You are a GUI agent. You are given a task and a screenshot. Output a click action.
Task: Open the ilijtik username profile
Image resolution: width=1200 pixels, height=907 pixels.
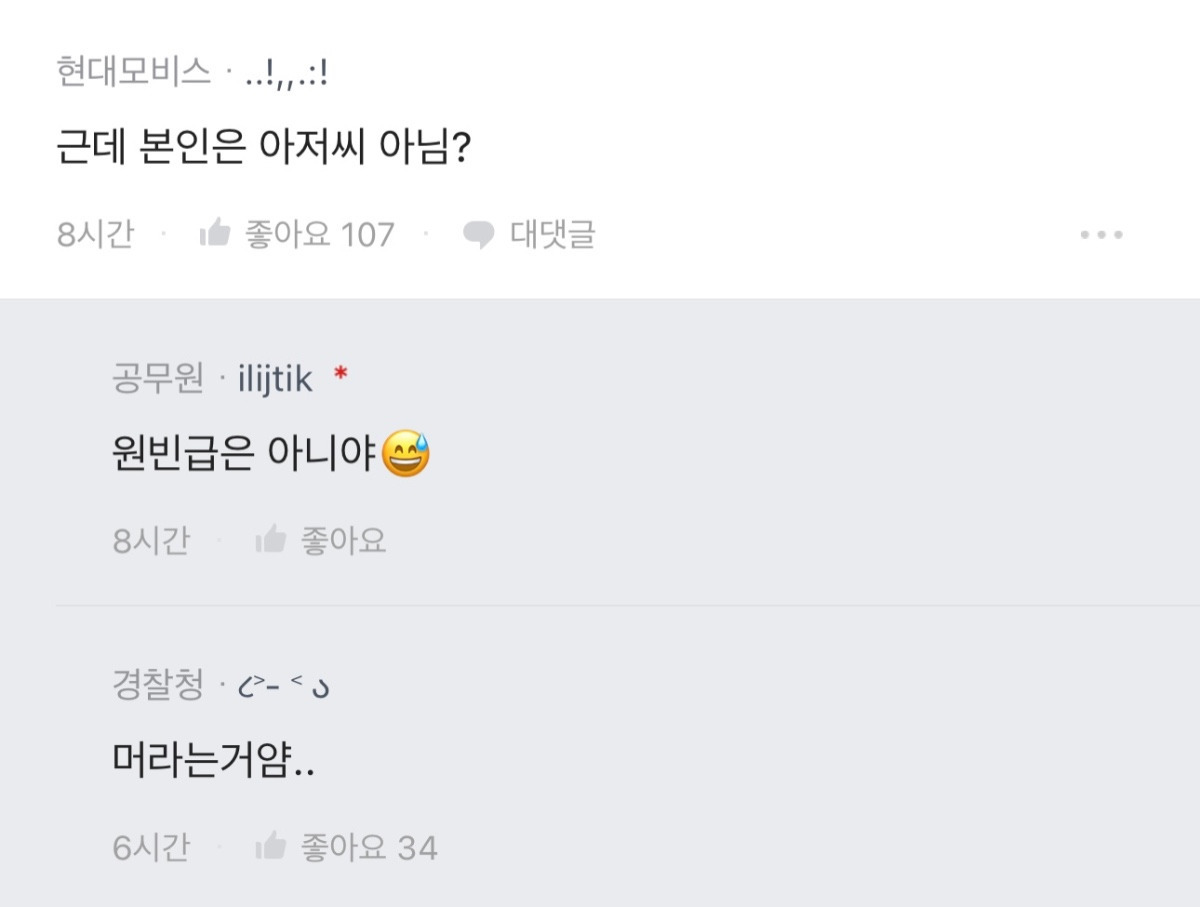pos(275,379)
